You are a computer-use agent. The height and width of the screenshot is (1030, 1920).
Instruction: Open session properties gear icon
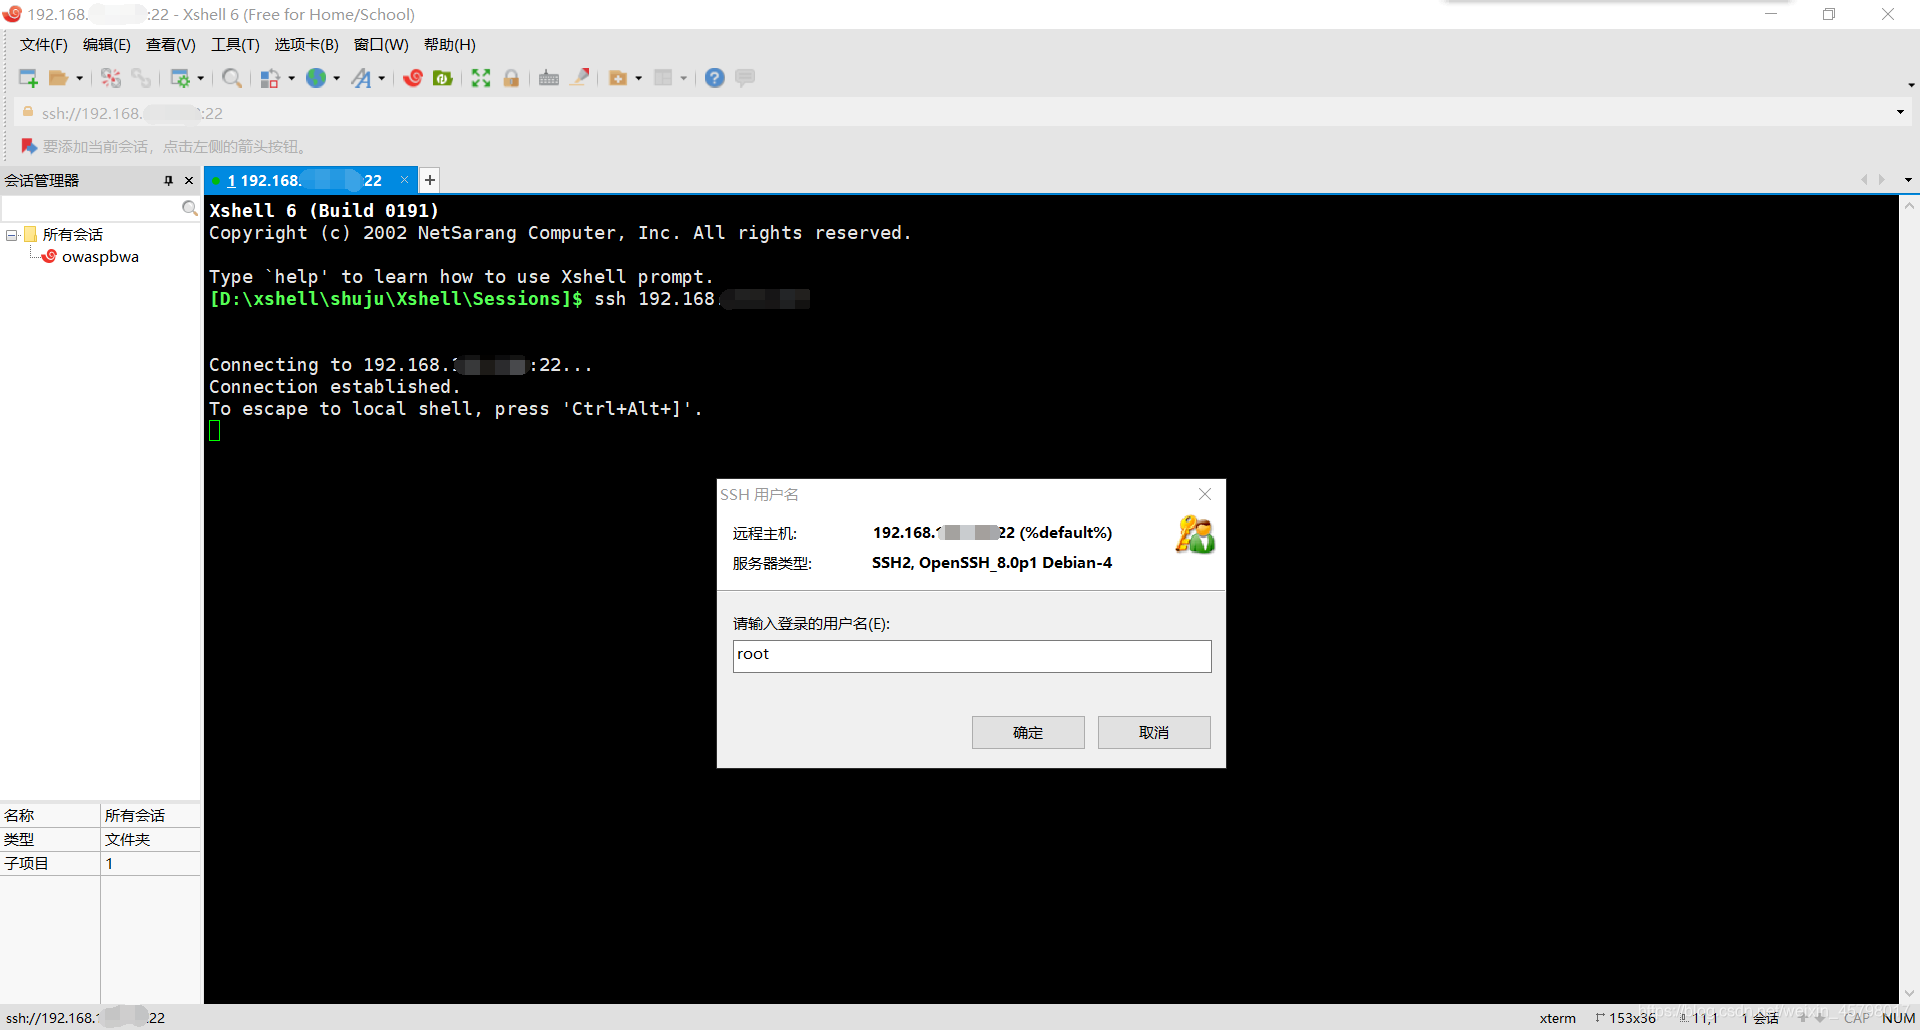(180, 78)
